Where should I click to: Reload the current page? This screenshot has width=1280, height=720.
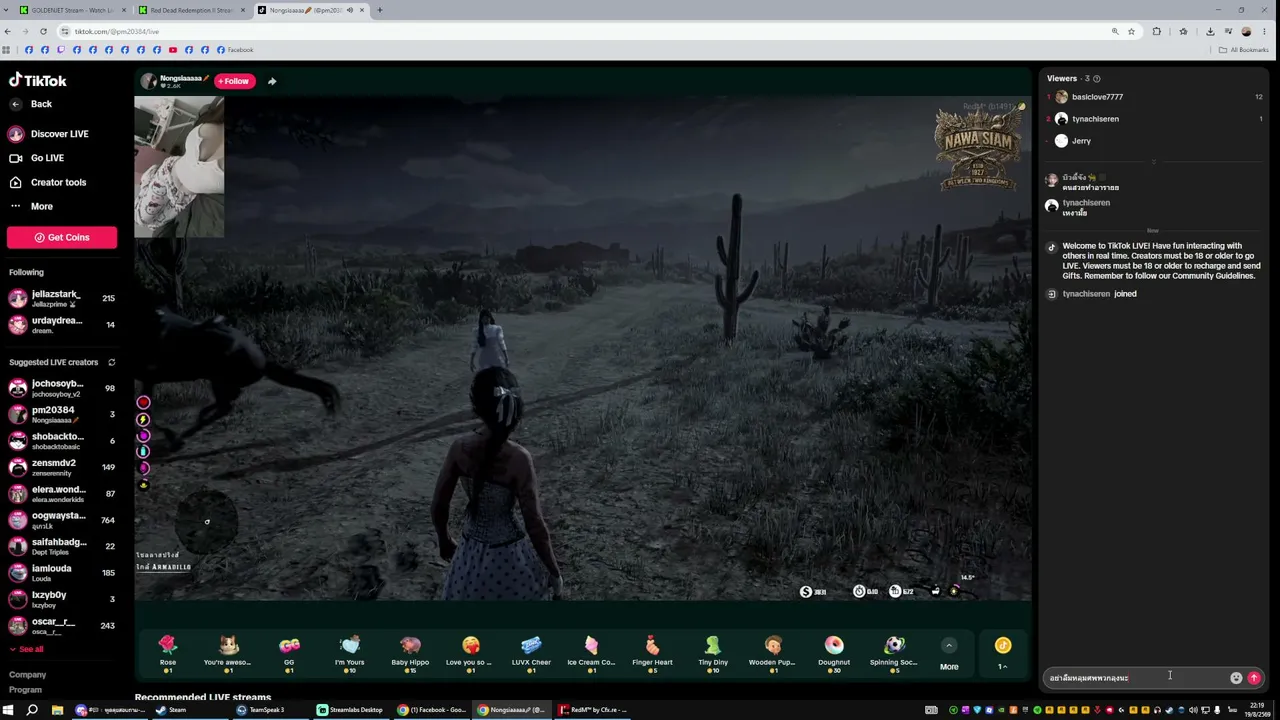[43, 31]
